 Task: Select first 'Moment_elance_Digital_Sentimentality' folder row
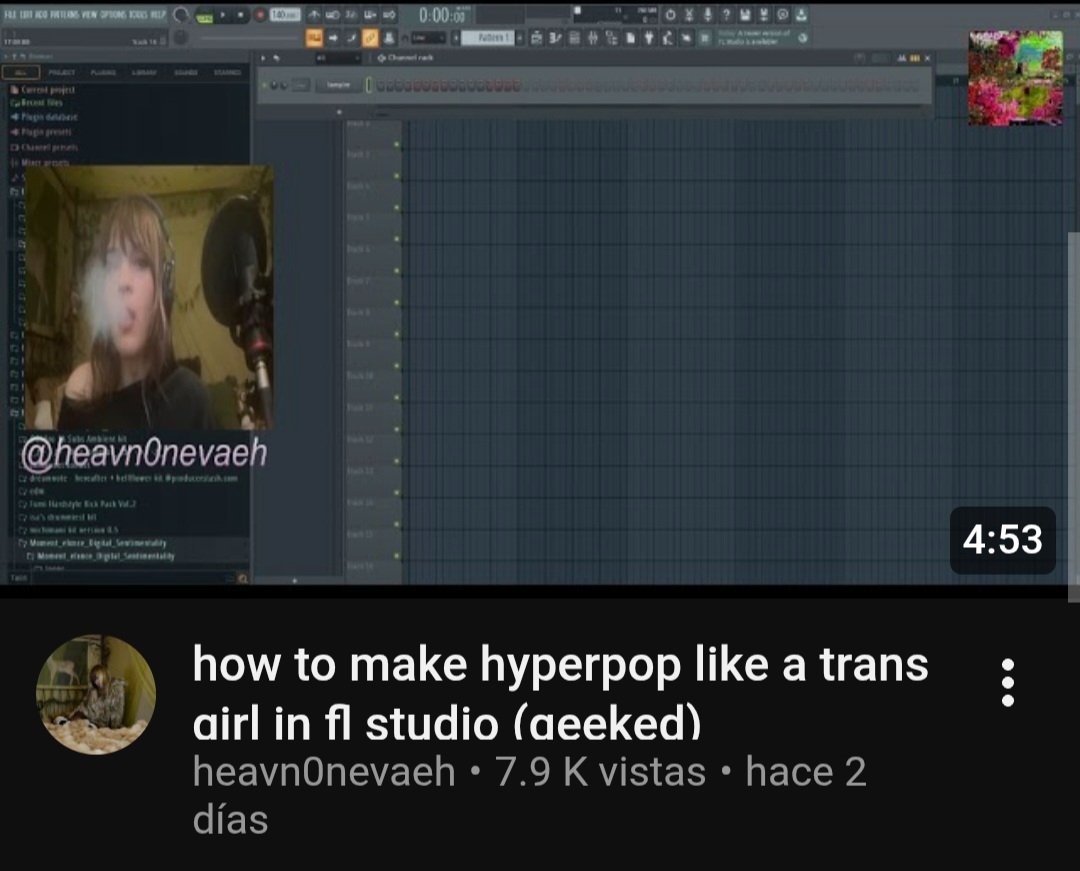pos(92,543)
